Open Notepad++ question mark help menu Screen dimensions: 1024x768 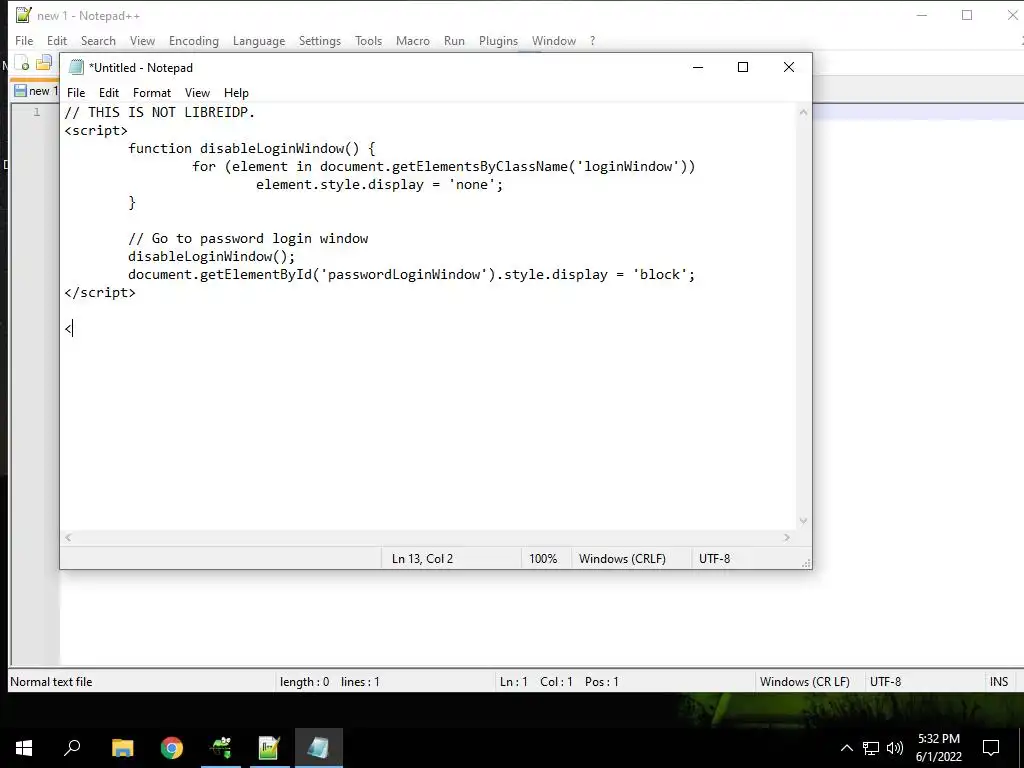pyautogui.click(x=592, y=40)
